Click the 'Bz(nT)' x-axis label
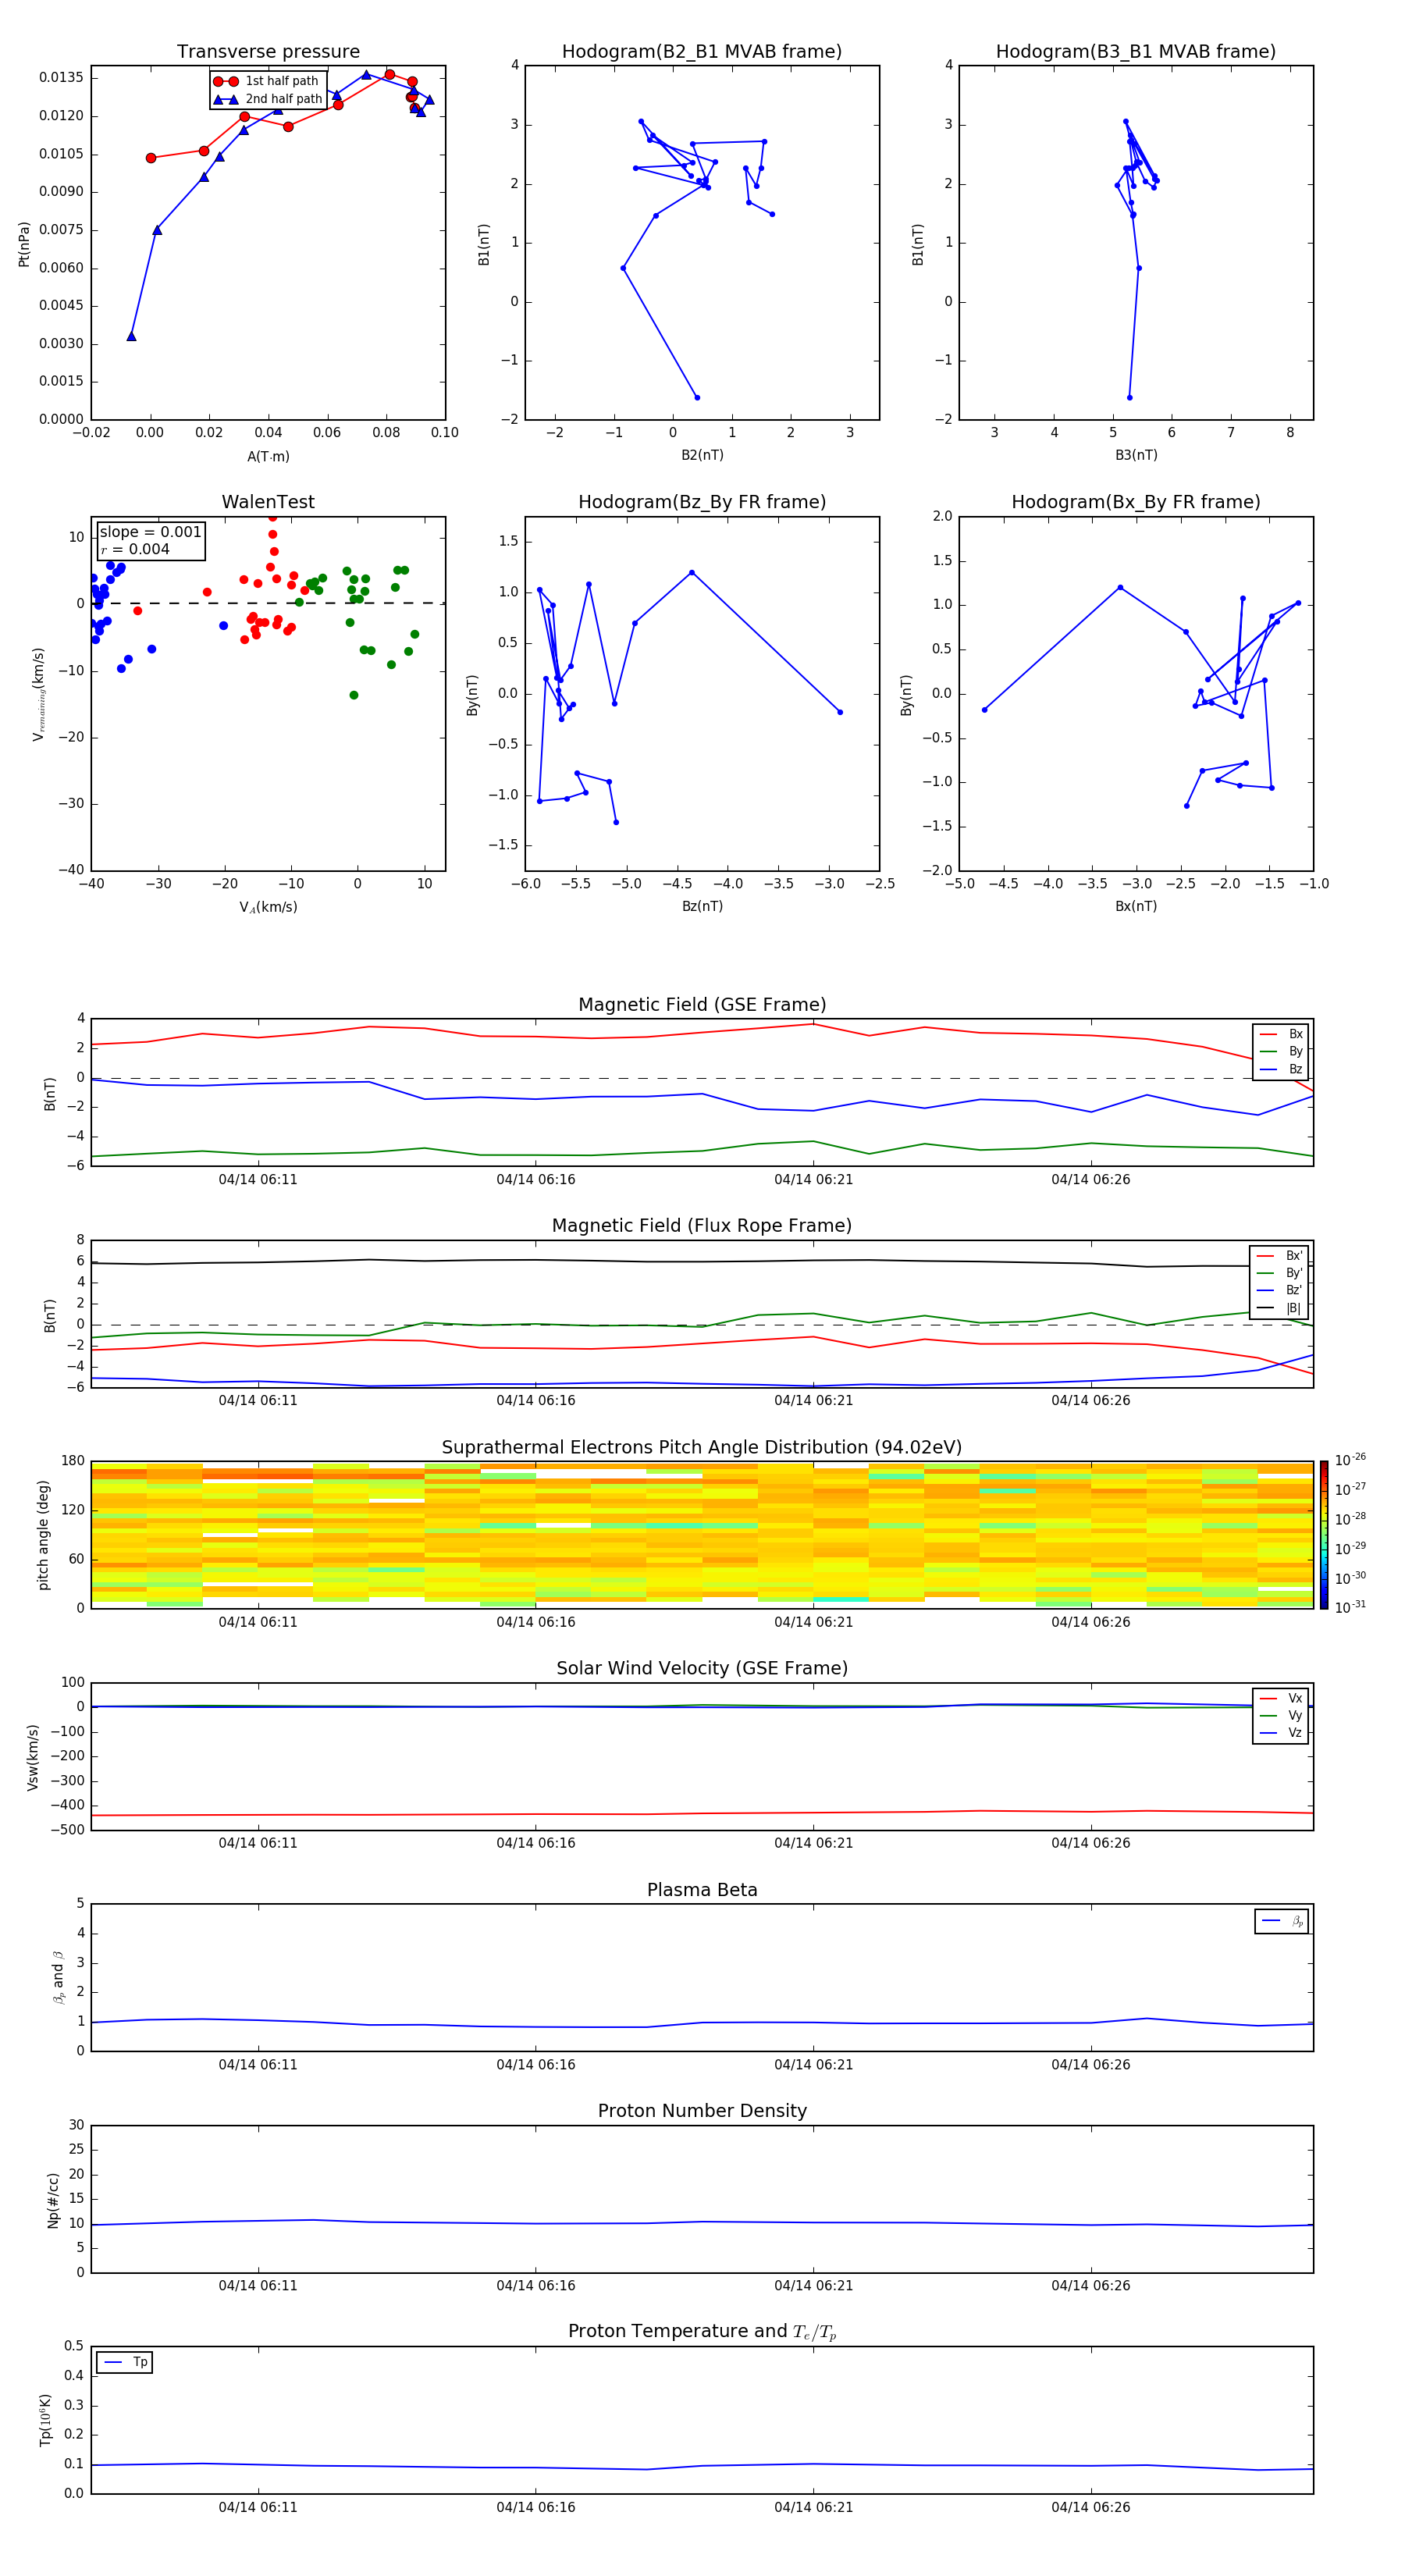Screen dimensions: 1405x2576 click(702, 906)
